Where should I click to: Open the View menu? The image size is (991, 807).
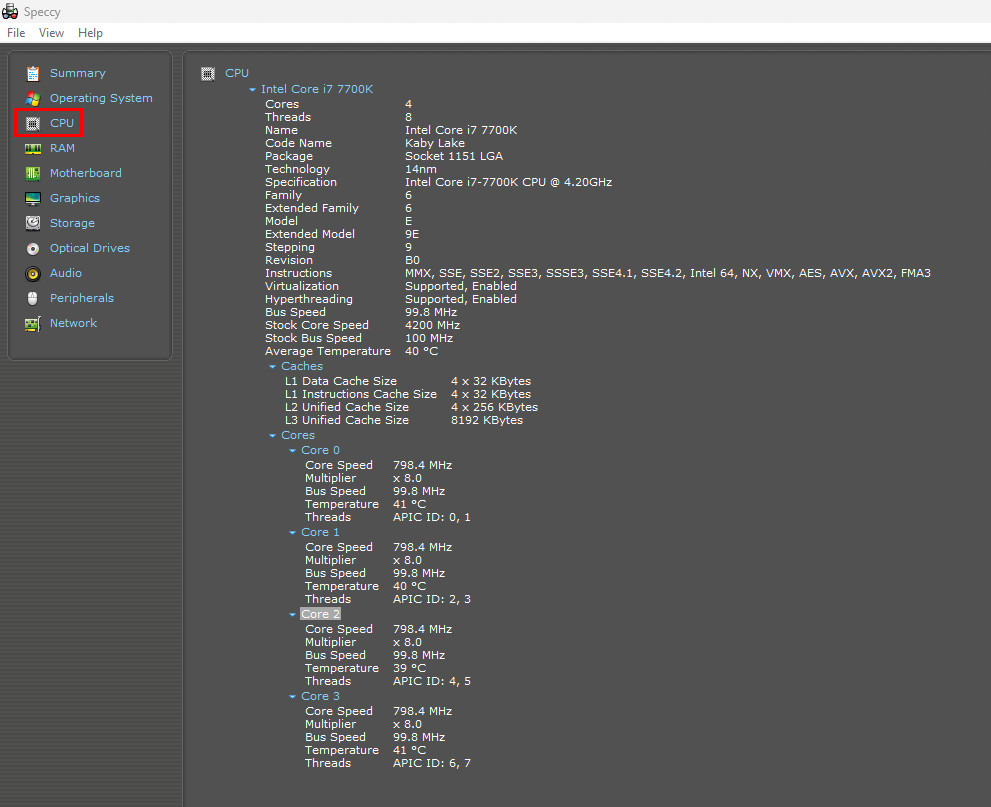coord(51,33)
